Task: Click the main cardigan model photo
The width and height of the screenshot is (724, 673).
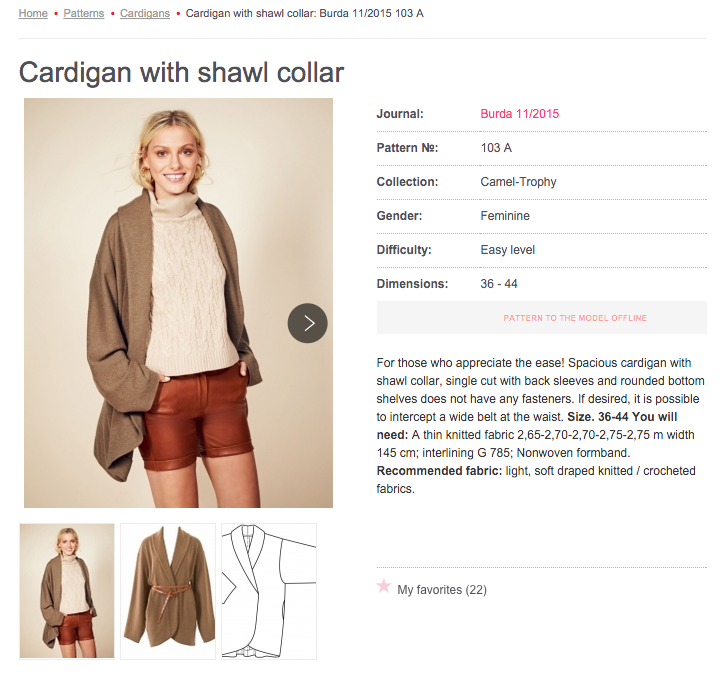Action: coord(178,303)
